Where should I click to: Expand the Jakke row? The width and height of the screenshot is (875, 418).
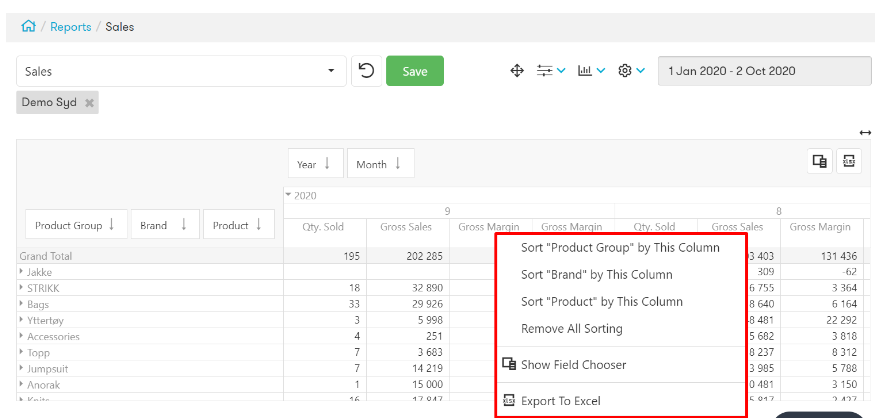[x=22, y=272]
